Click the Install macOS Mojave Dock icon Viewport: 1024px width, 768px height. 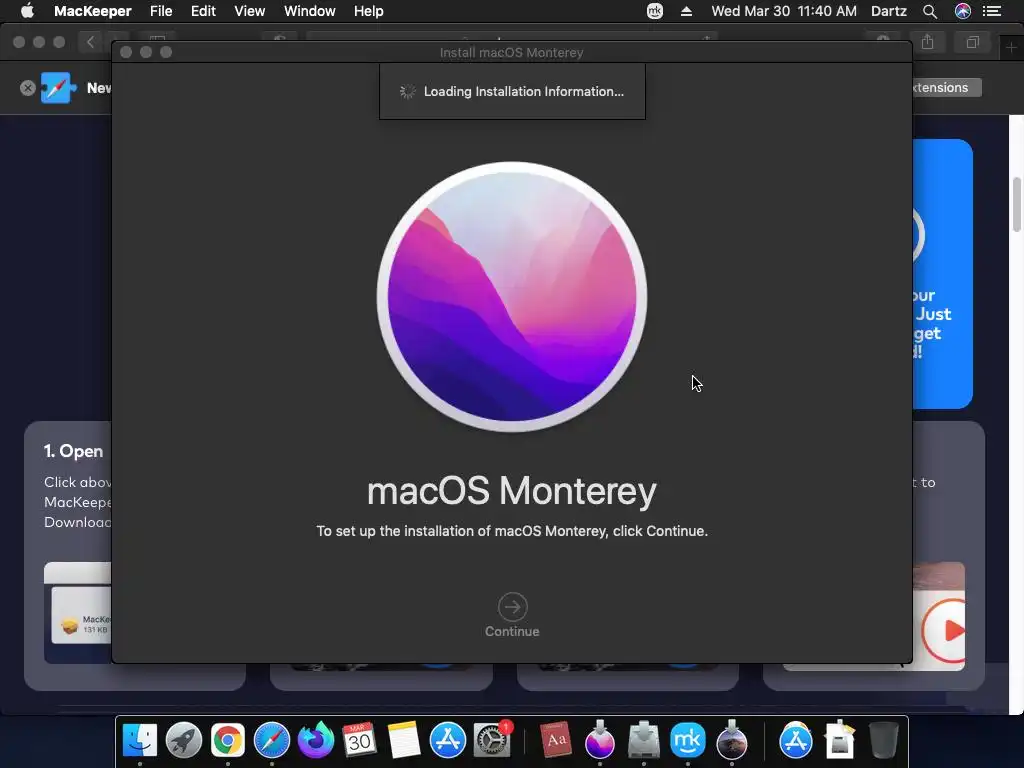click(731, 740)
